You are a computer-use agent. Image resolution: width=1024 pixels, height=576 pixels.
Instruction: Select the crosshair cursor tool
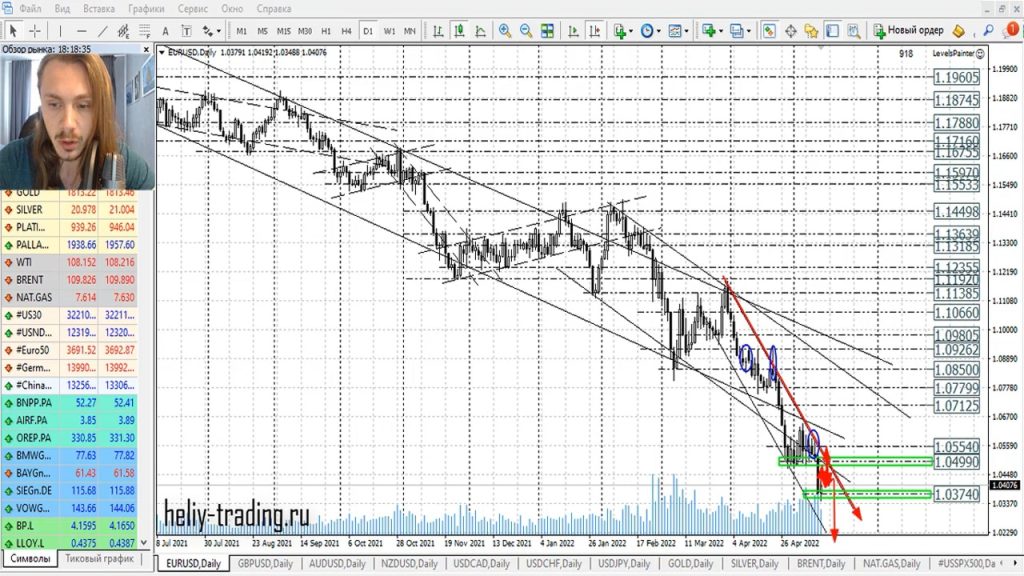(x=36, y=31)
